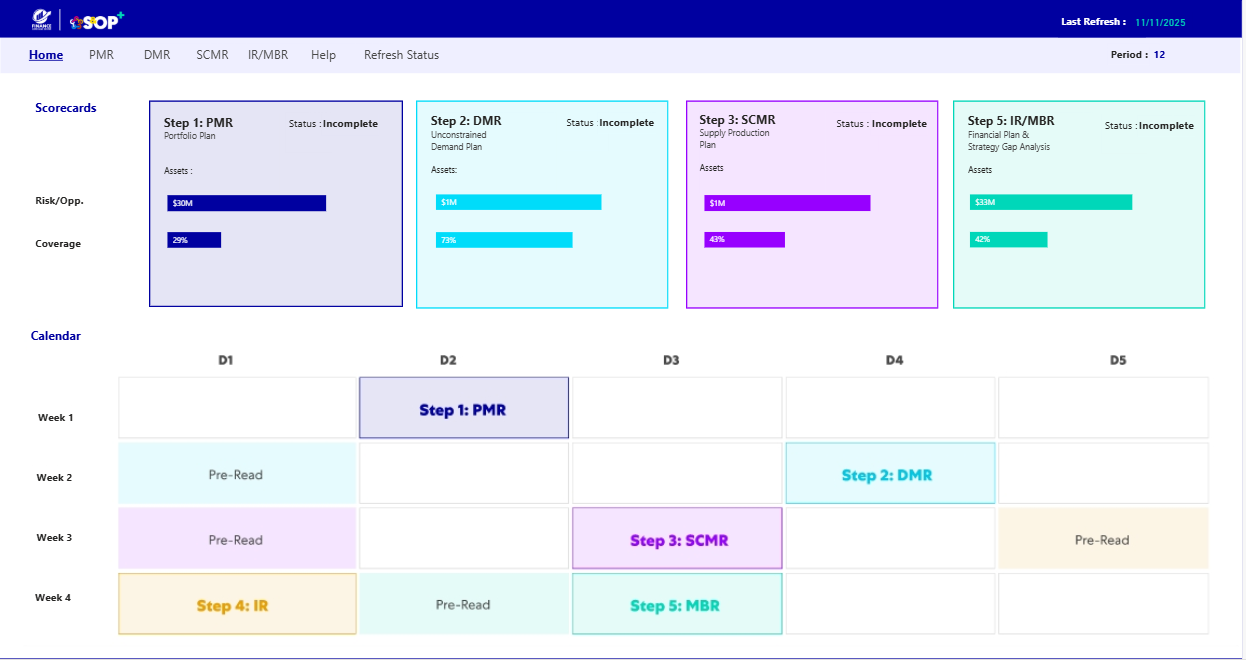Select IR/MBR in the navigation bar
The width and height of the screenshot is (1246, 660).
tap(268, 55)
